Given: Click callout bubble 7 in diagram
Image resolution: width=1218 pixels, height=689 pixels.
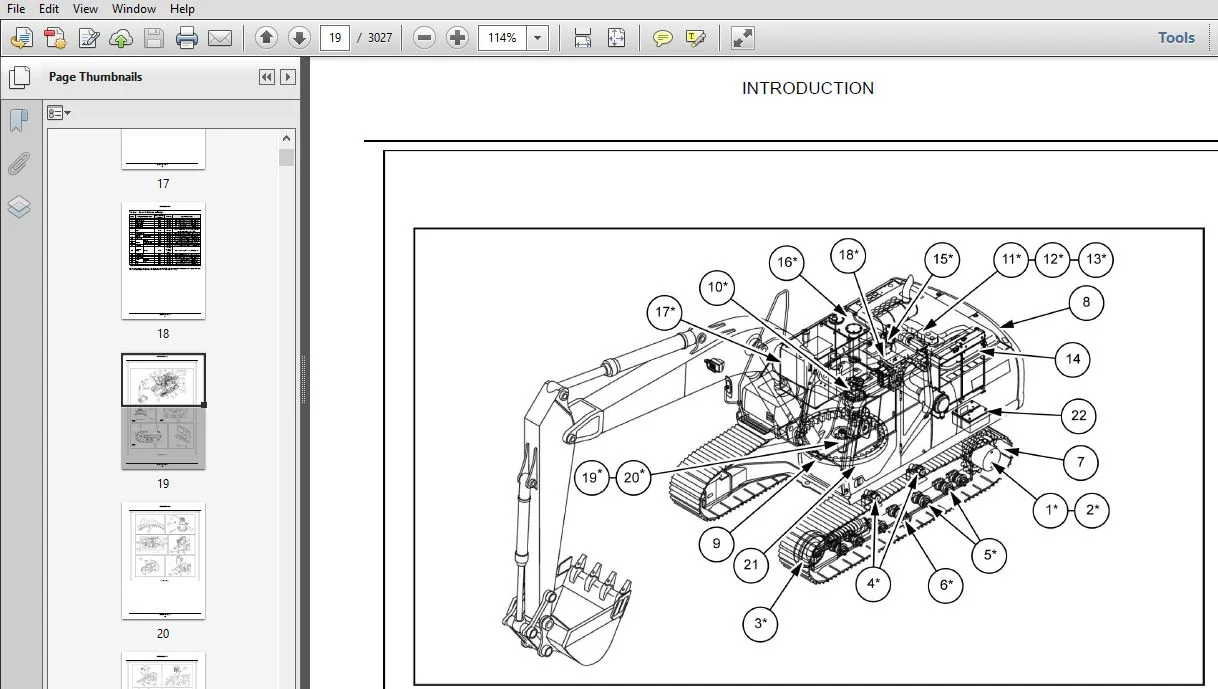Looking at the screenshot, I should pyautogui.click(x=1080, y=463).
